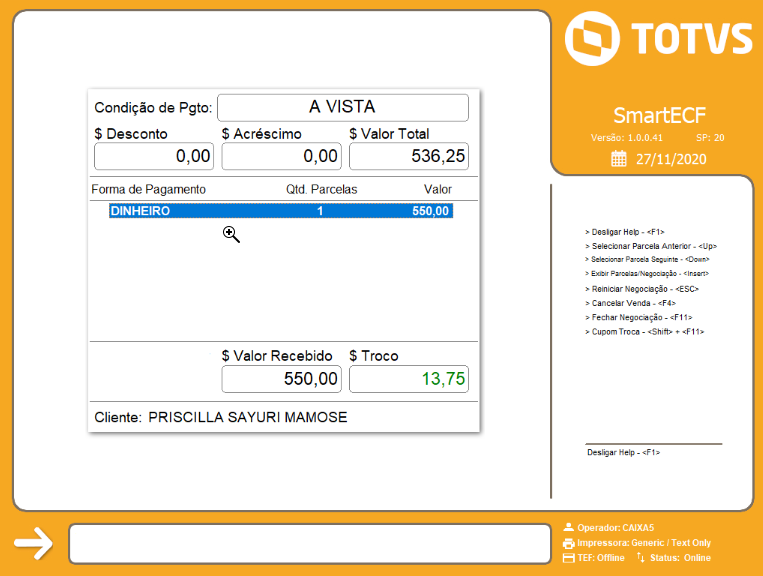Click the operator person icon
Viewport: 763px width, 576px height.
(568, 527)
